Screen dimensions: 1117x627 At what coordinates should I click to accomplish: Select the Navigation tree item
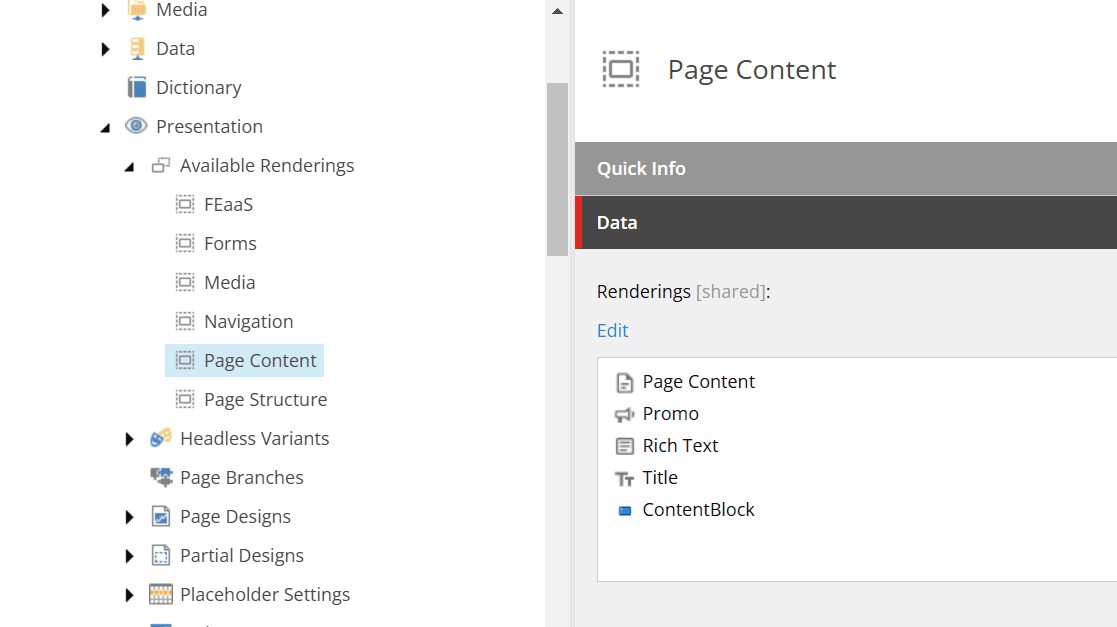(x=248, y=322)
